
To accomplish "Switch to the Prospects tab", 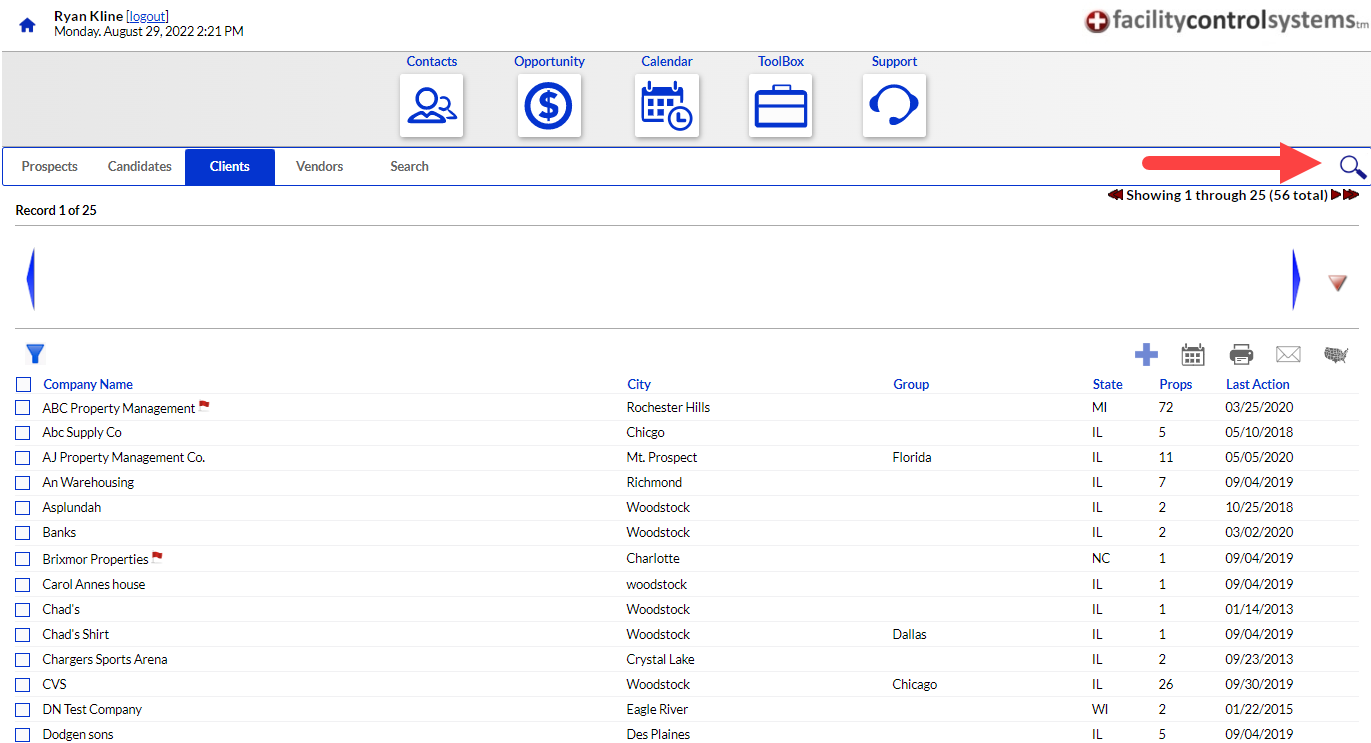I will tap(49, 167).
